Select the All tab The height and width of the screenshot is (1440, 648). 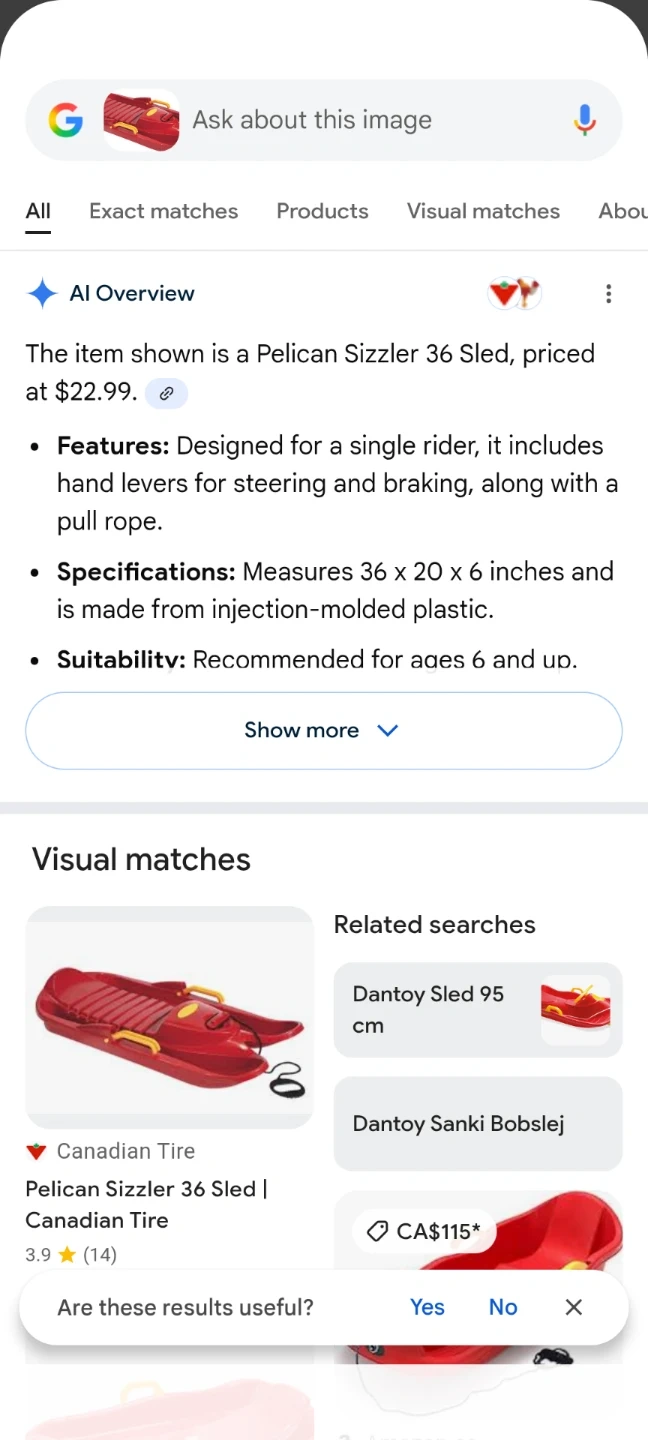(38, 211)
